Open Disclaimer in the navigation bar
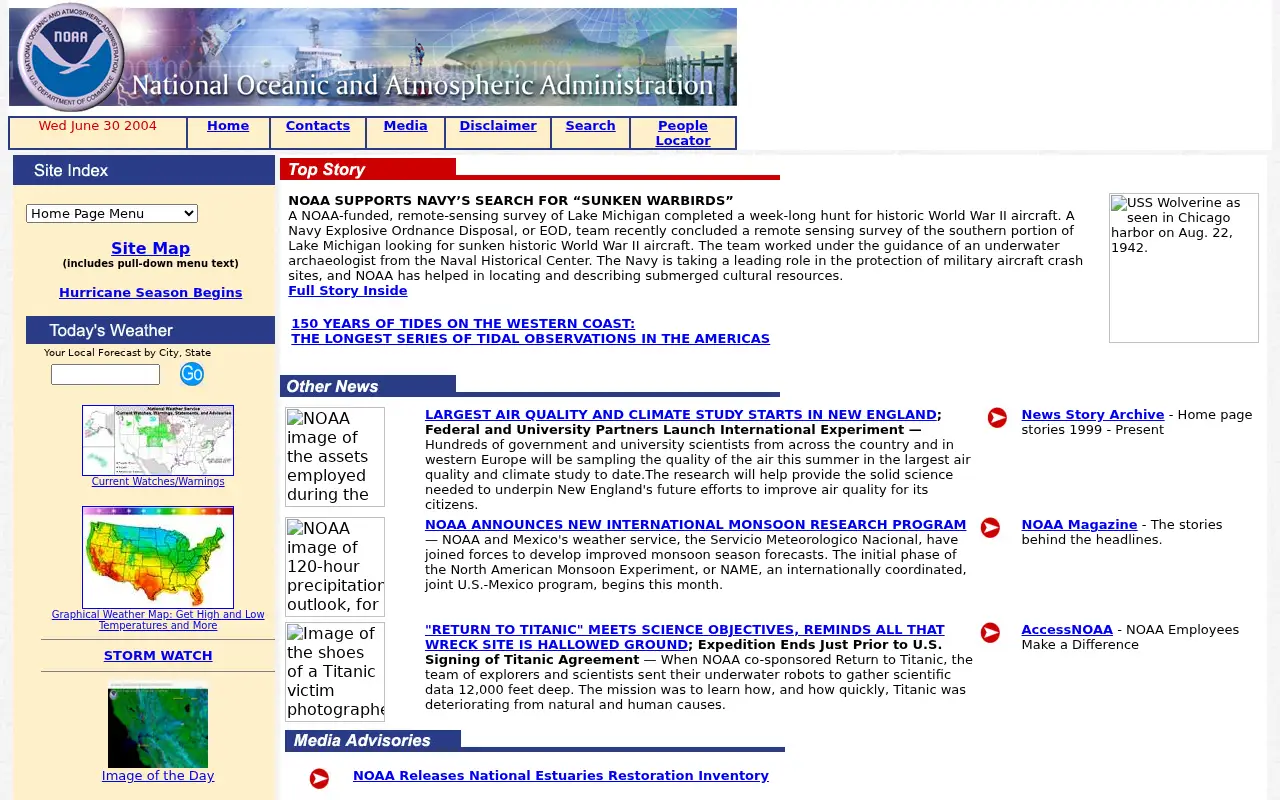 pos(498,126)
